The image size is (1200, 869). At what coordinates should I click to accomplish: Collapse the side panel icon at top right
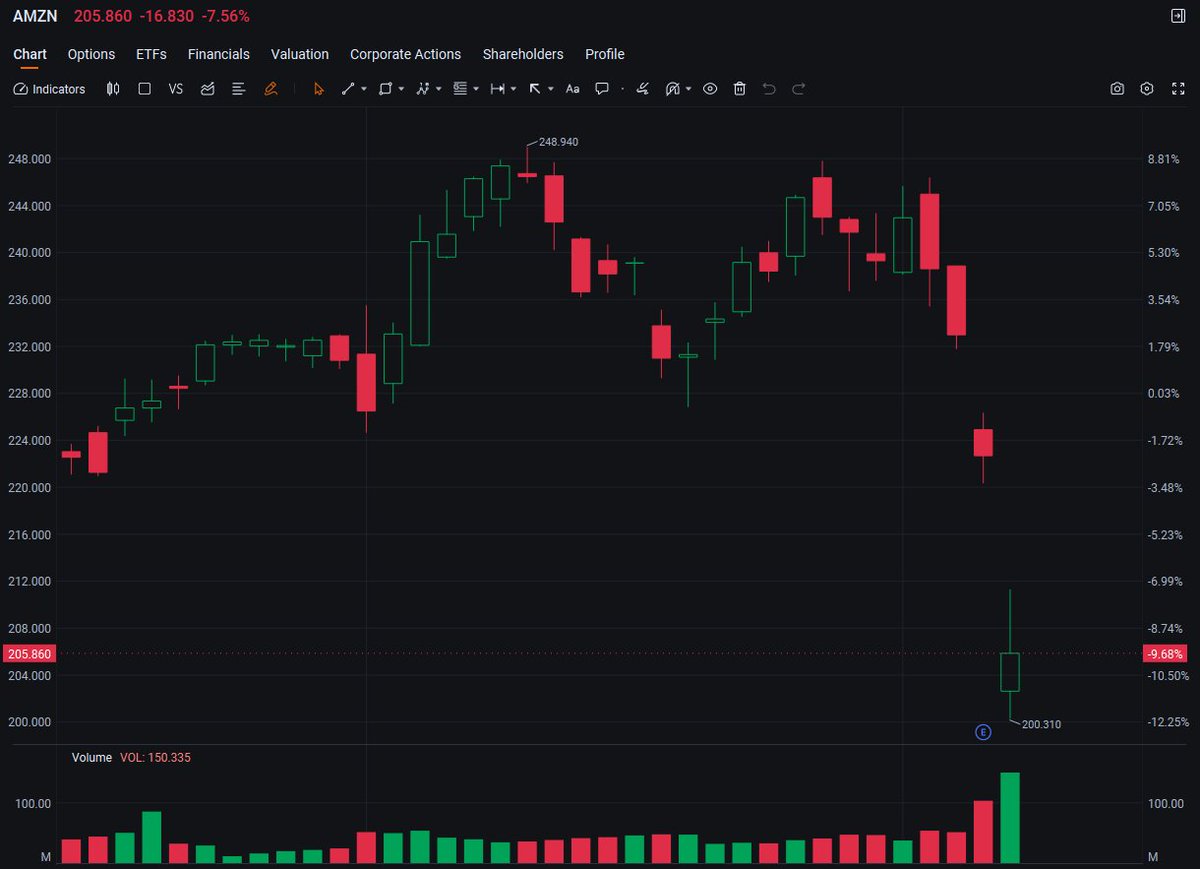pos(1177,16)
